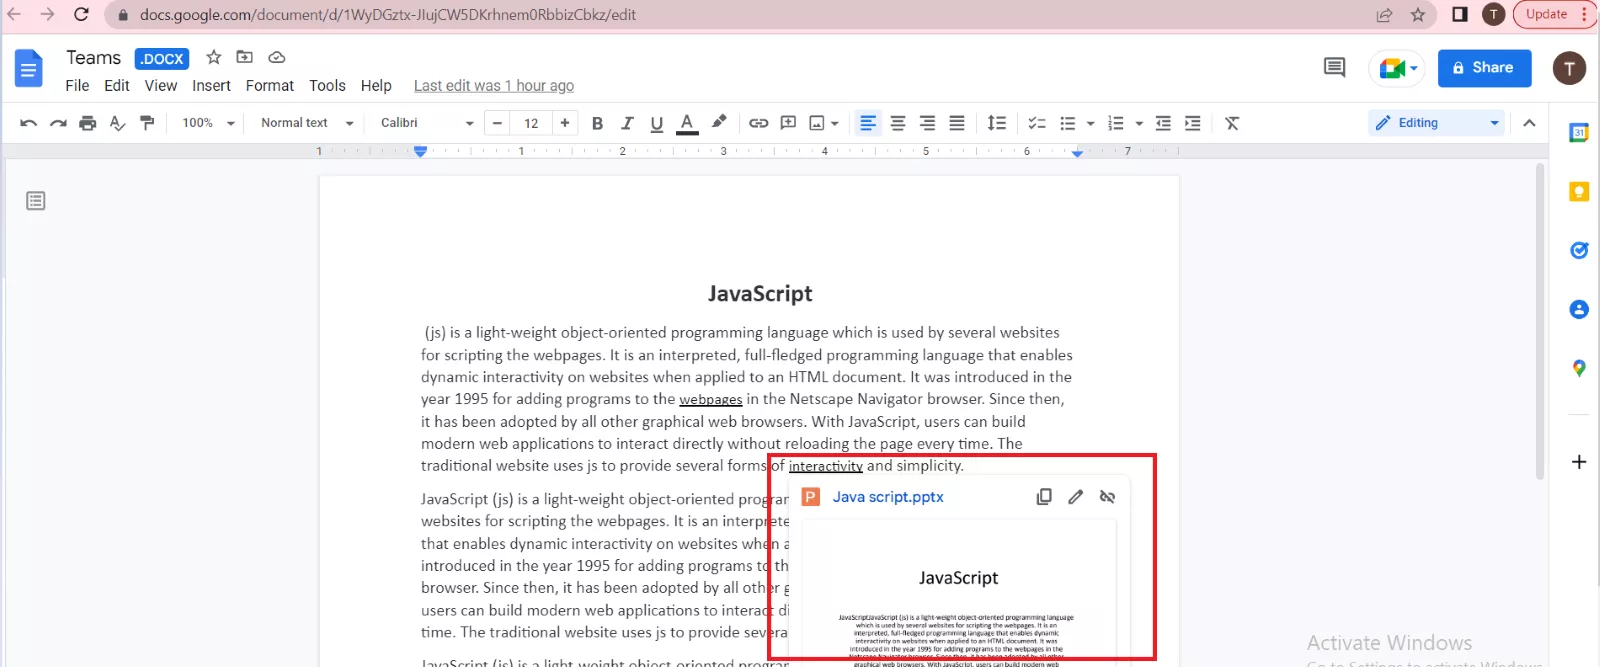
Task: Open the comment history icon
Action: pos(1334,68)
